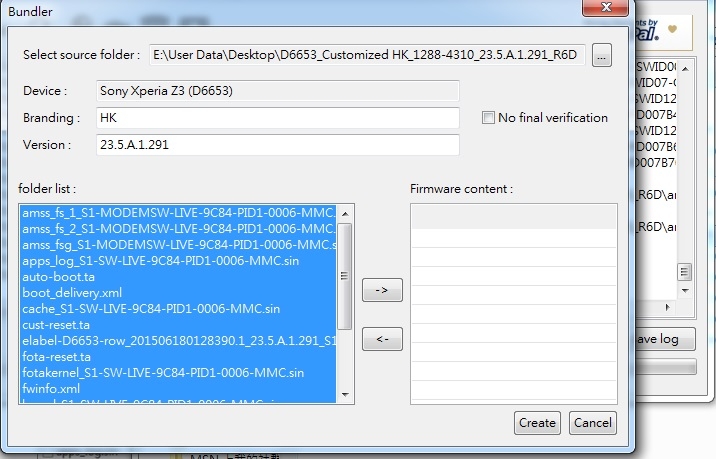
Task: Click the source folder browse (...) button
Action: (601, 56)
